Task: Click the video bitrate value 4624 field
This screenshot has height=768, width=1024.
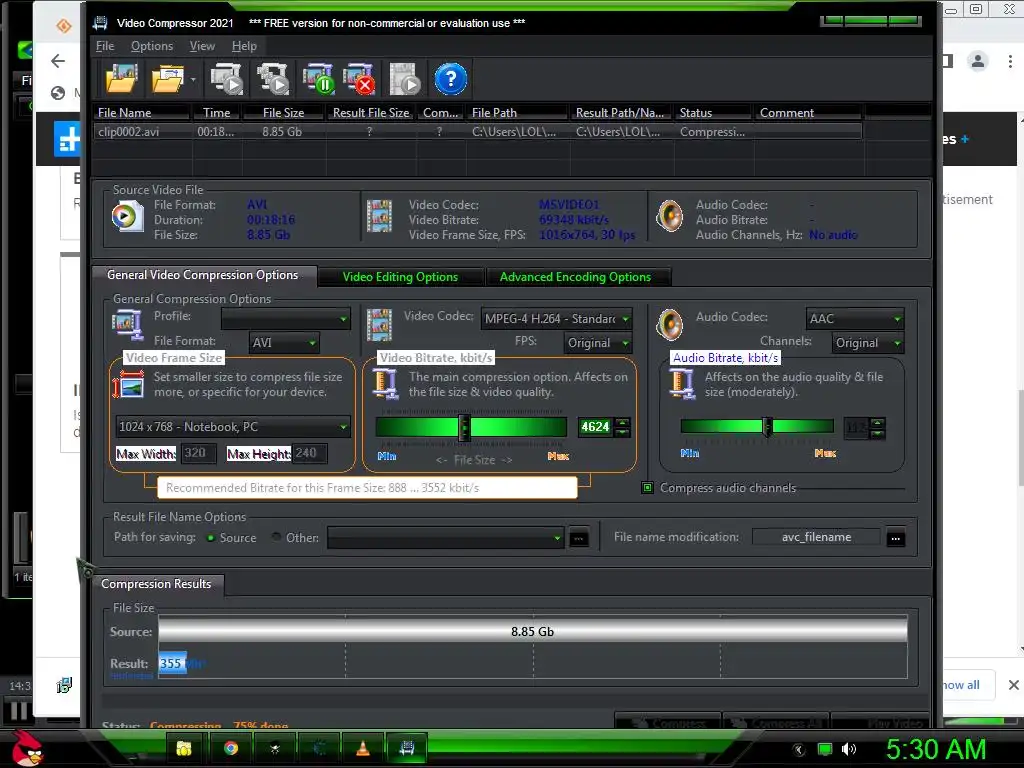Action: [x=595, y=427]
